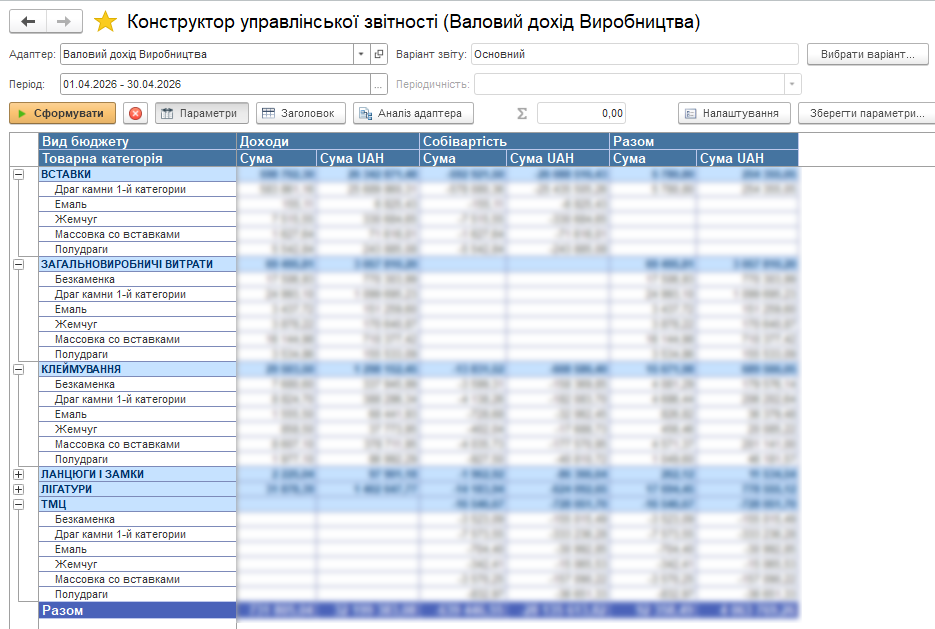Select Емаль under ВСТАВКИ
The image size is (935, 629).
(137, 204)
